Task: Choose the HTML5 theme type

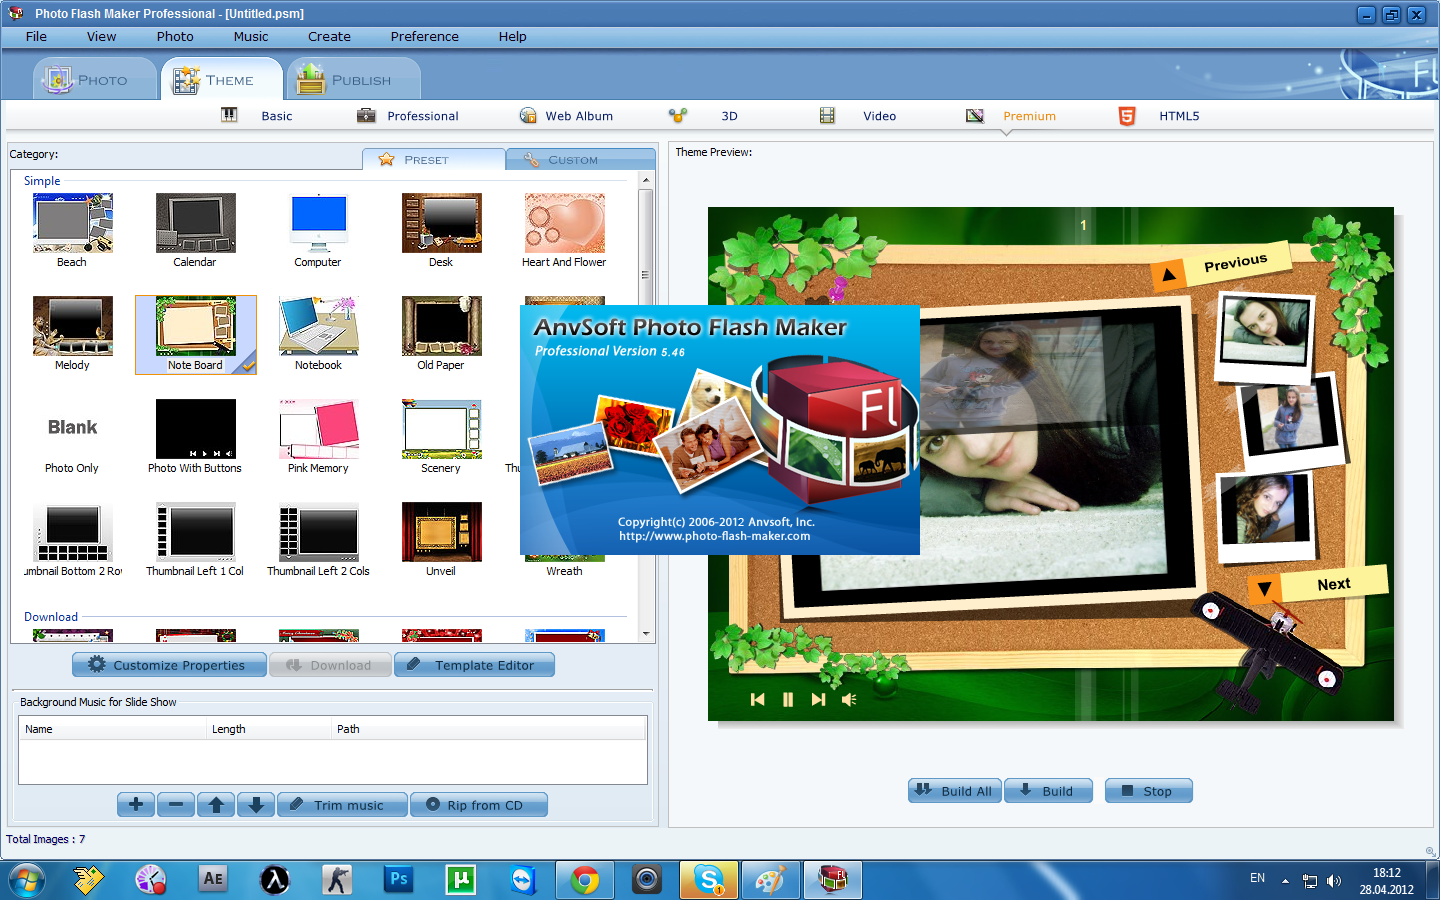Action: (1159, 116)
